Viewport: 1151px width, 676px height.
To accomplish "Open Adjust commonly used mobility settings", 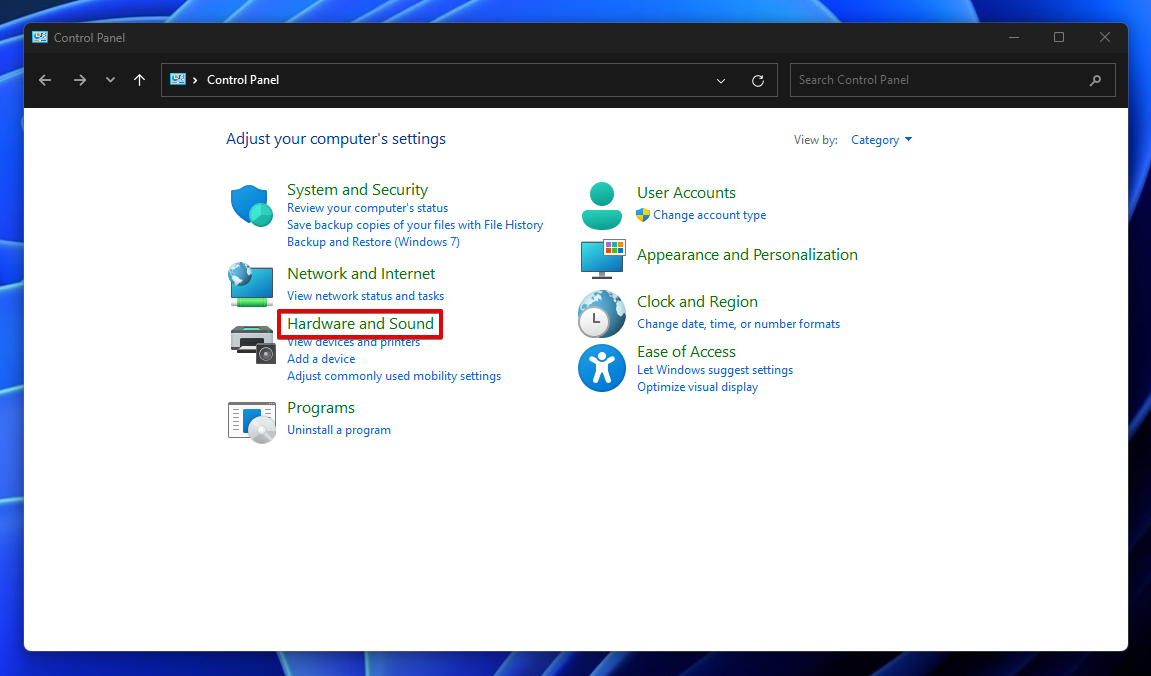I will pyautogui.click(x=393, y=376).
